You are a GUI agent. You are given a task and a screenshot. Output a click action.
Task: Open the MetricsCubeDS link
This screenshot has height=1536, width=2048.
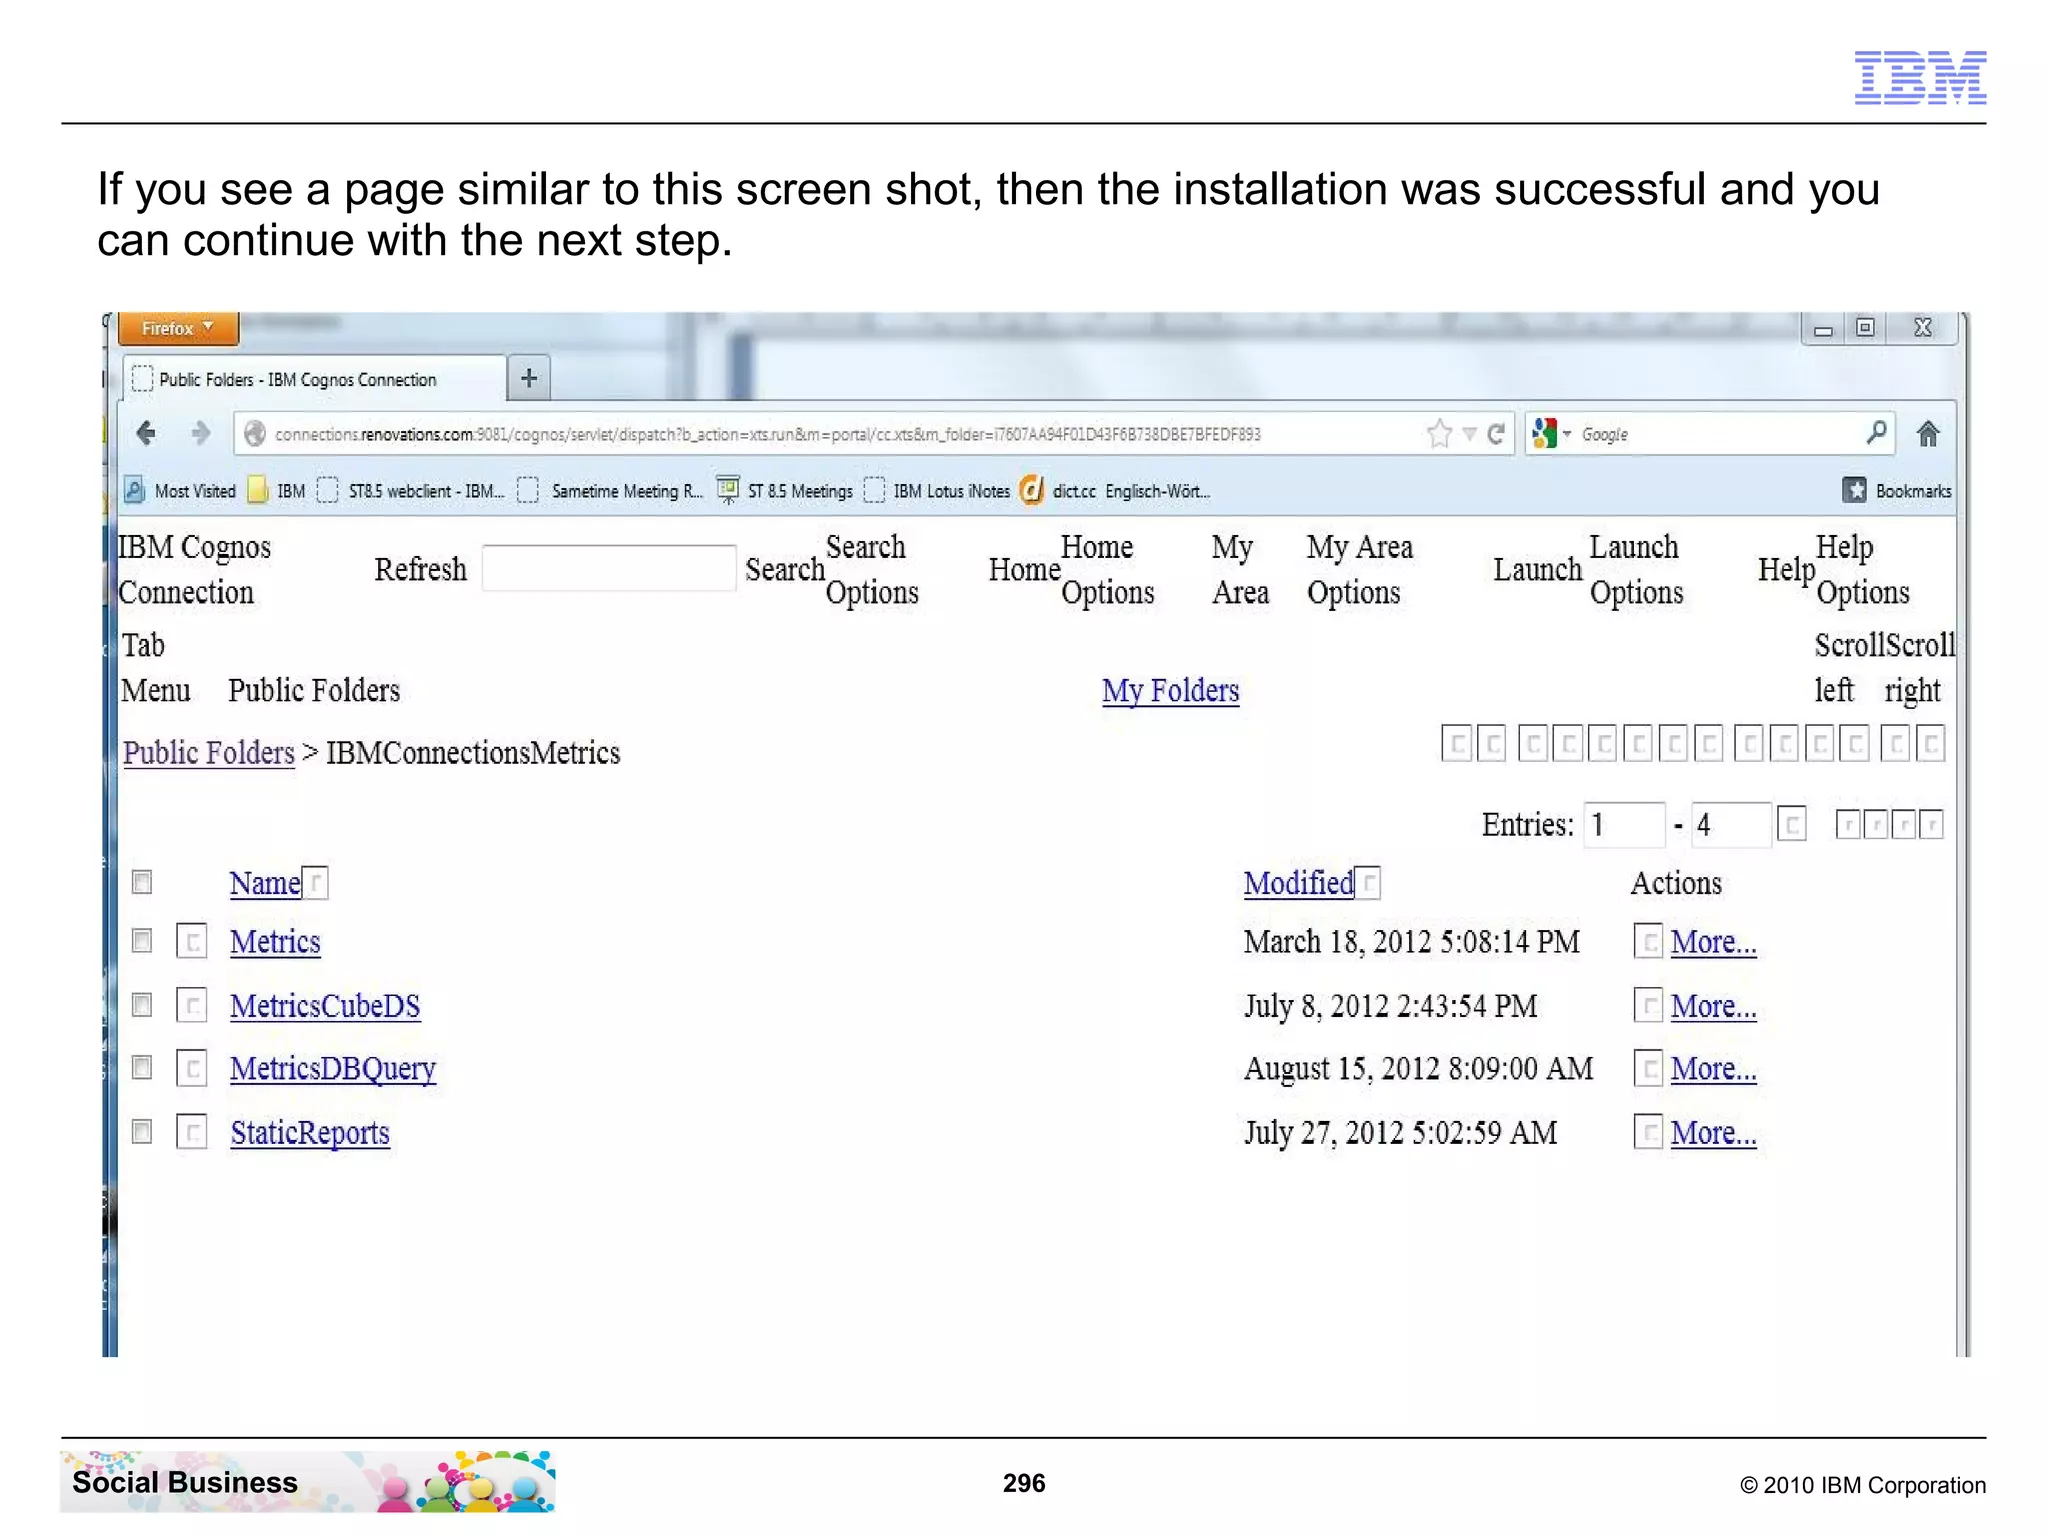325,1006
